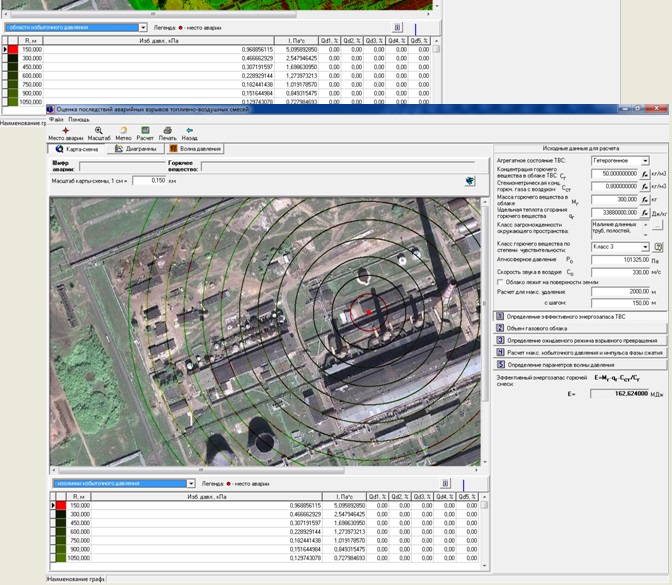
Task: Open reference icon beside Класс 3 dropdown
Action: pyautogui.click(x=658, y=245)
